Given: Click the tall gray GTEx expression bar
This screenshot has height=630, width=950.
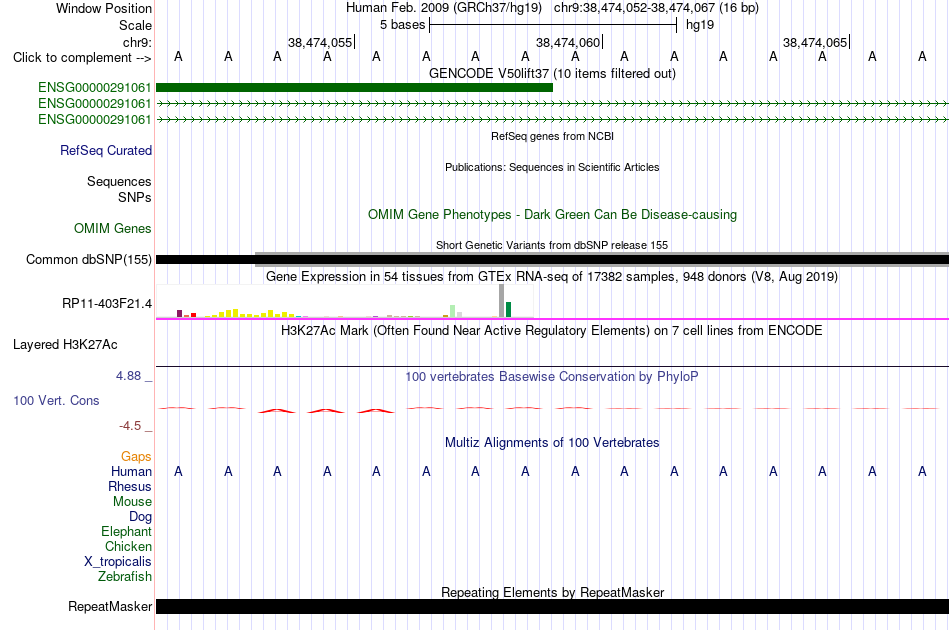Looking at the screenshot, I should pyautogui.click(x=502, y=300).
